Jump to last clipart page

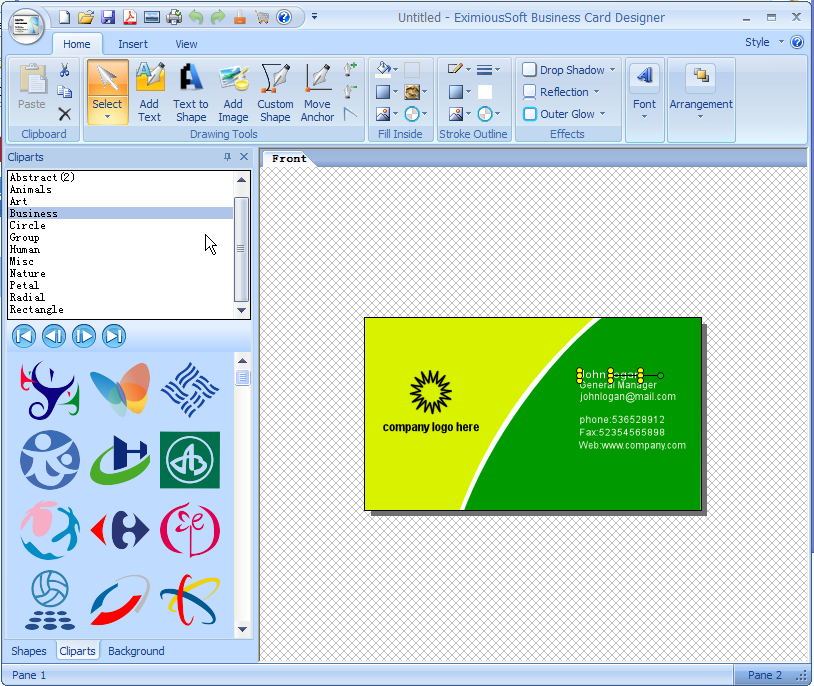[x=114, y=336]
